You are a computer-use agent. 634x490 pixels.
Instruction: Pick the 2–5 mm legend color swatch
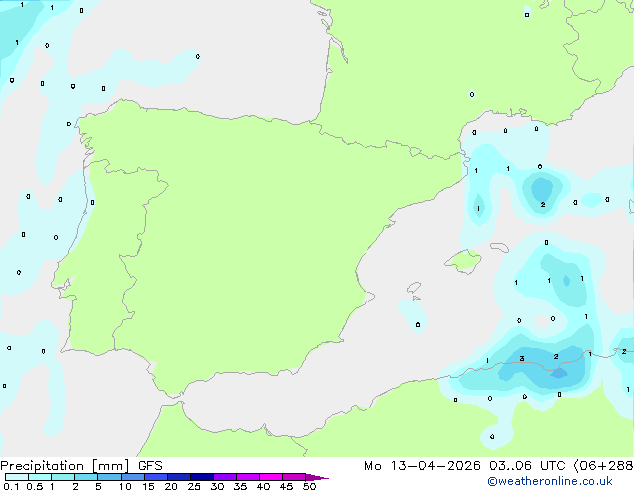tap(86, 477)
